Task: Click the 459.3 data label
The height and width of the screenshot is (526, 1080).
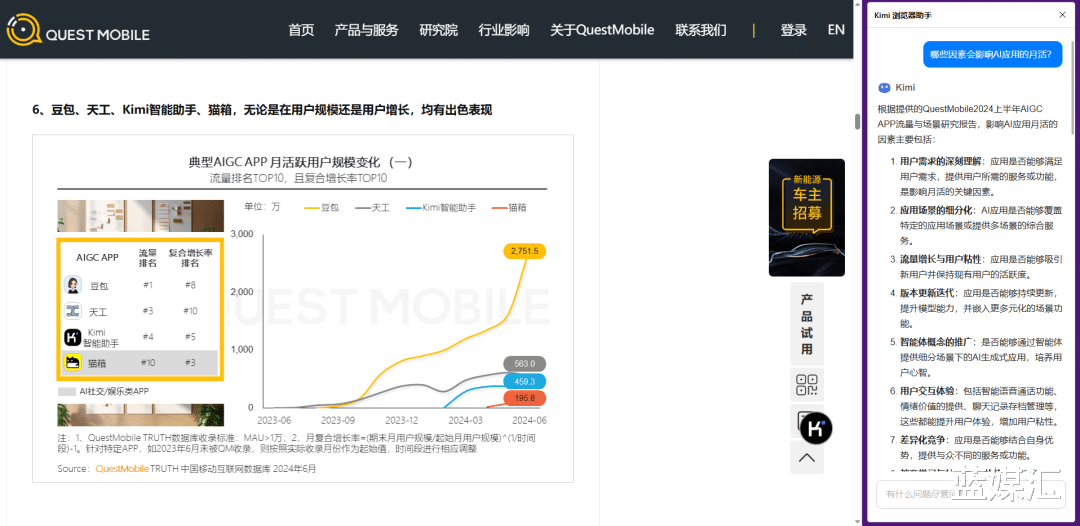Action: (x=525, y=381)
